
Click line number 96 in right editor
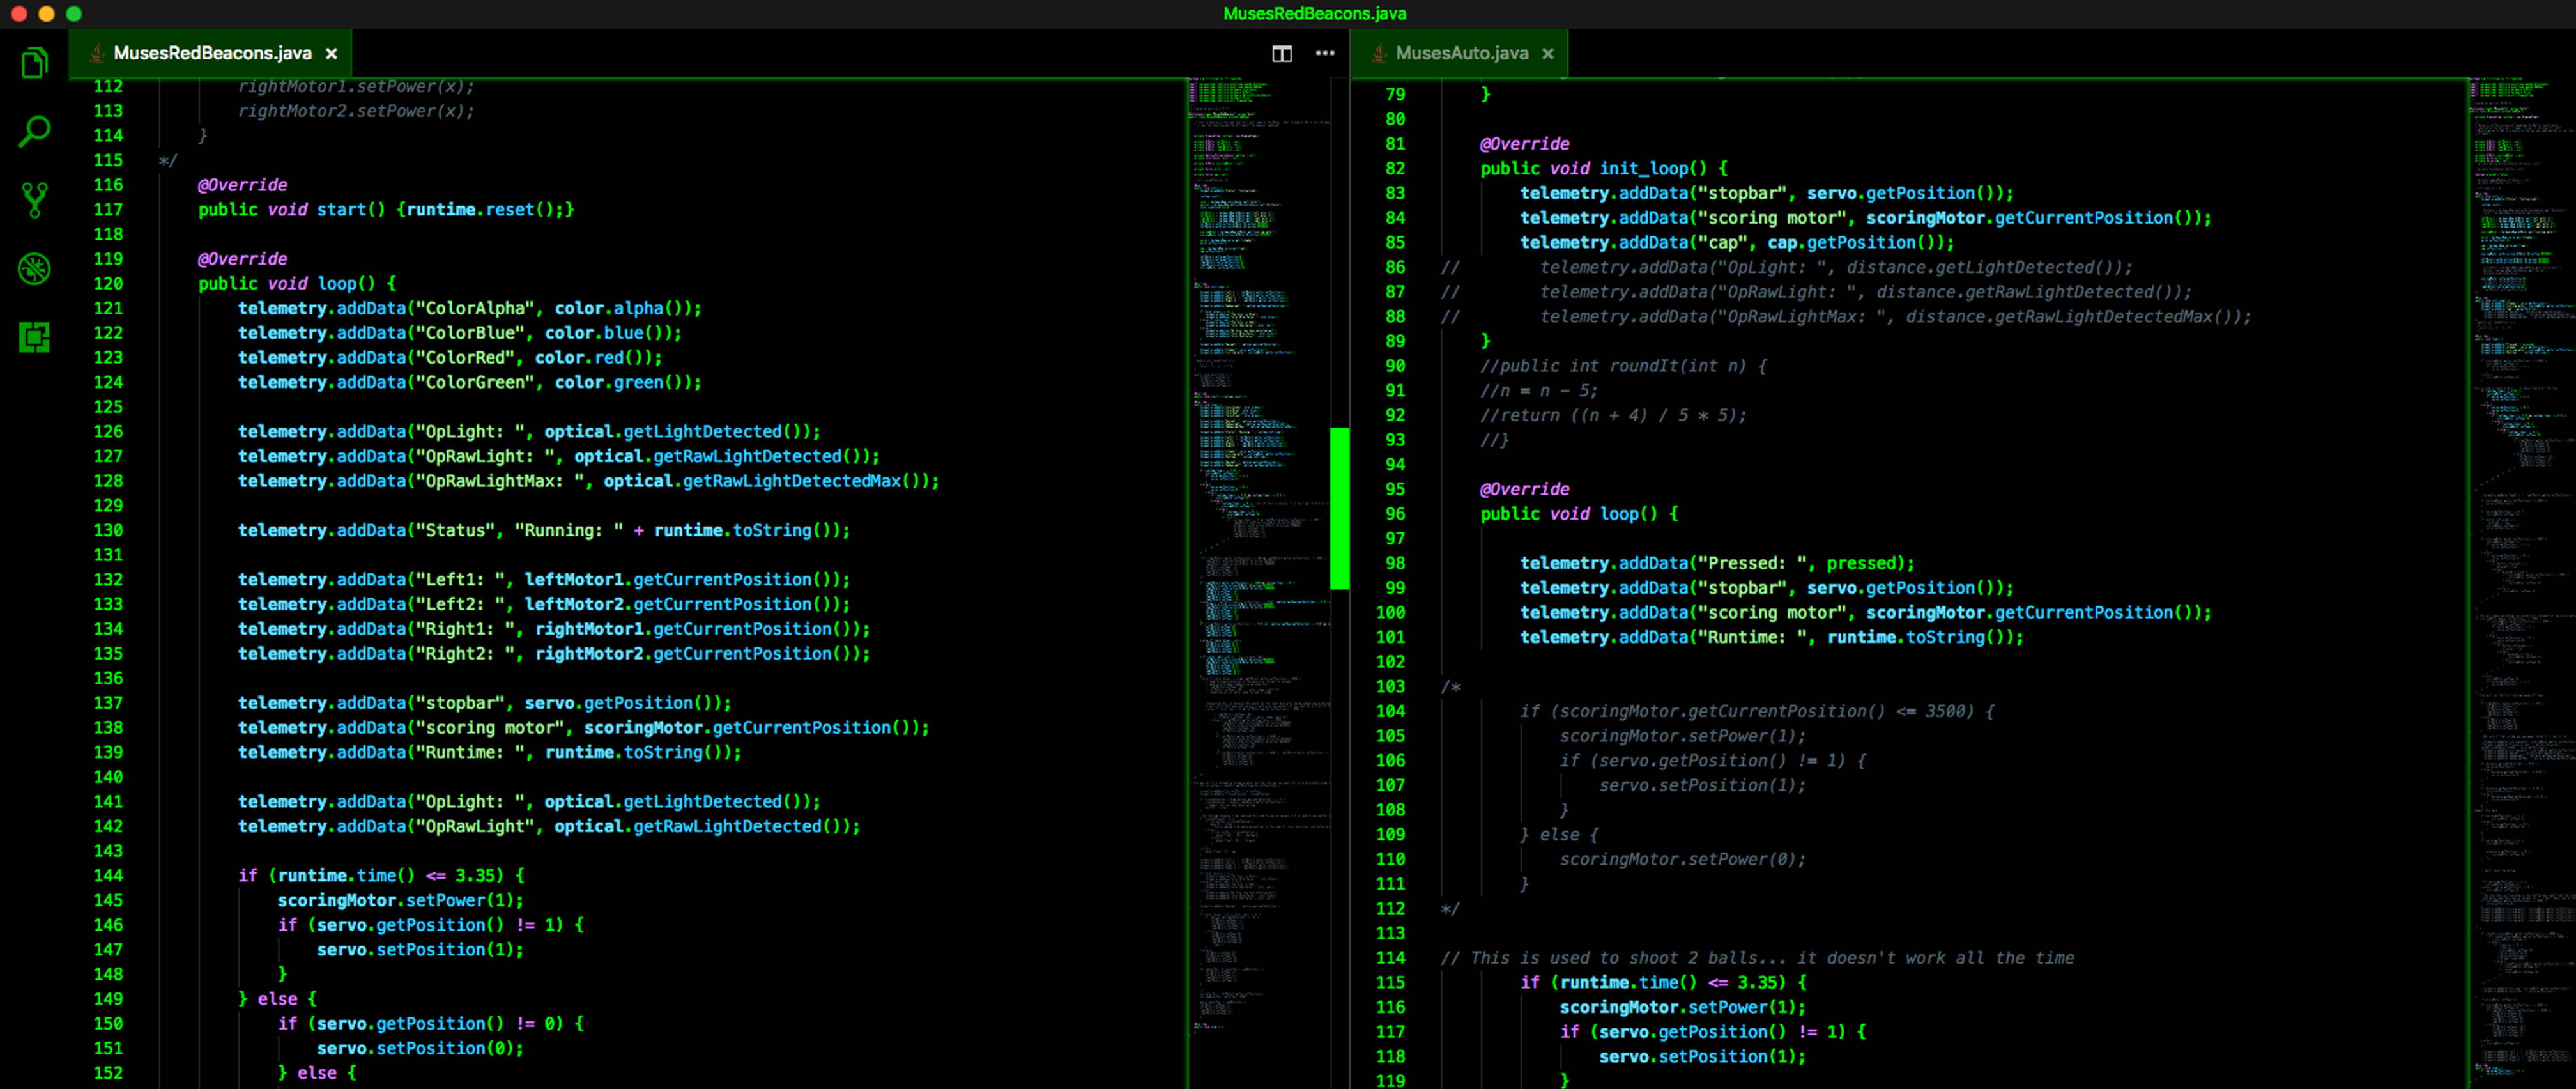click(x=1395, y=513)
